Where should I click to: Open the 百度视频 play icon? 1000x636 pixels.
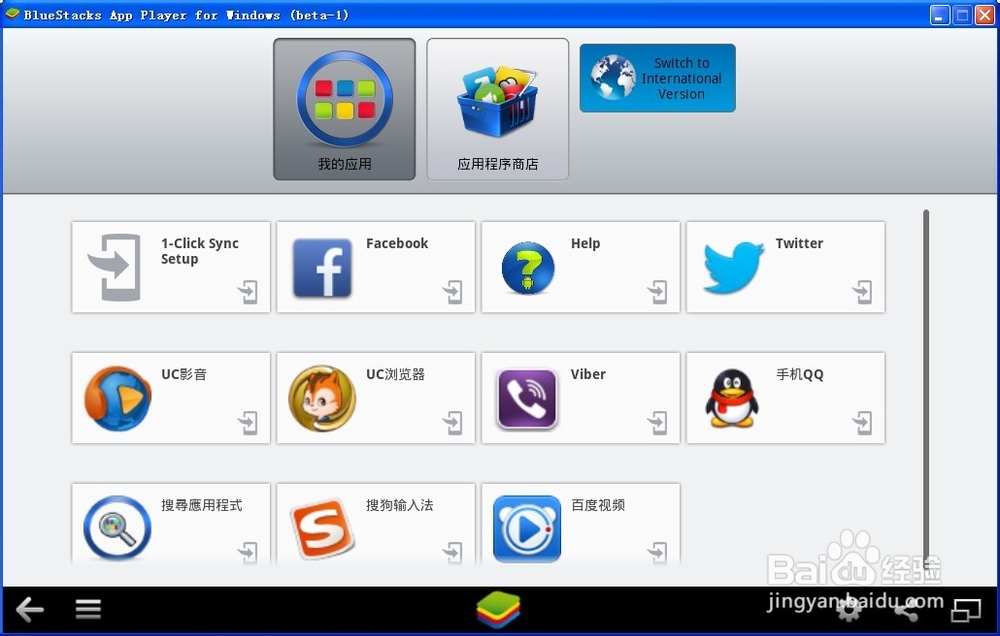pos(527,529)
